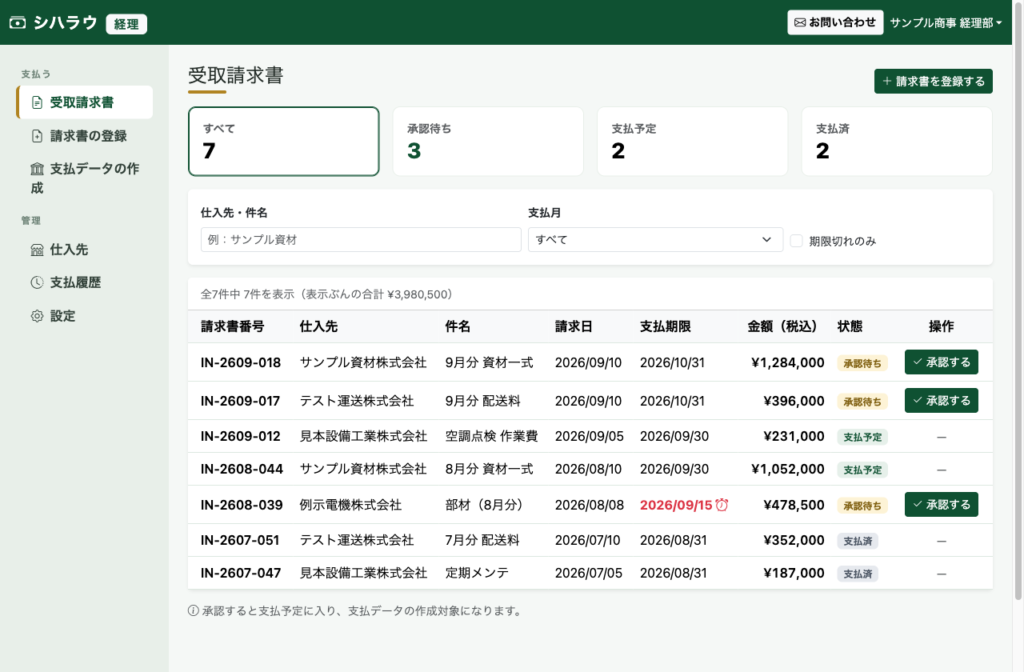Click the amount ¥478,500
1024x672 pixels.
(793, 505)
